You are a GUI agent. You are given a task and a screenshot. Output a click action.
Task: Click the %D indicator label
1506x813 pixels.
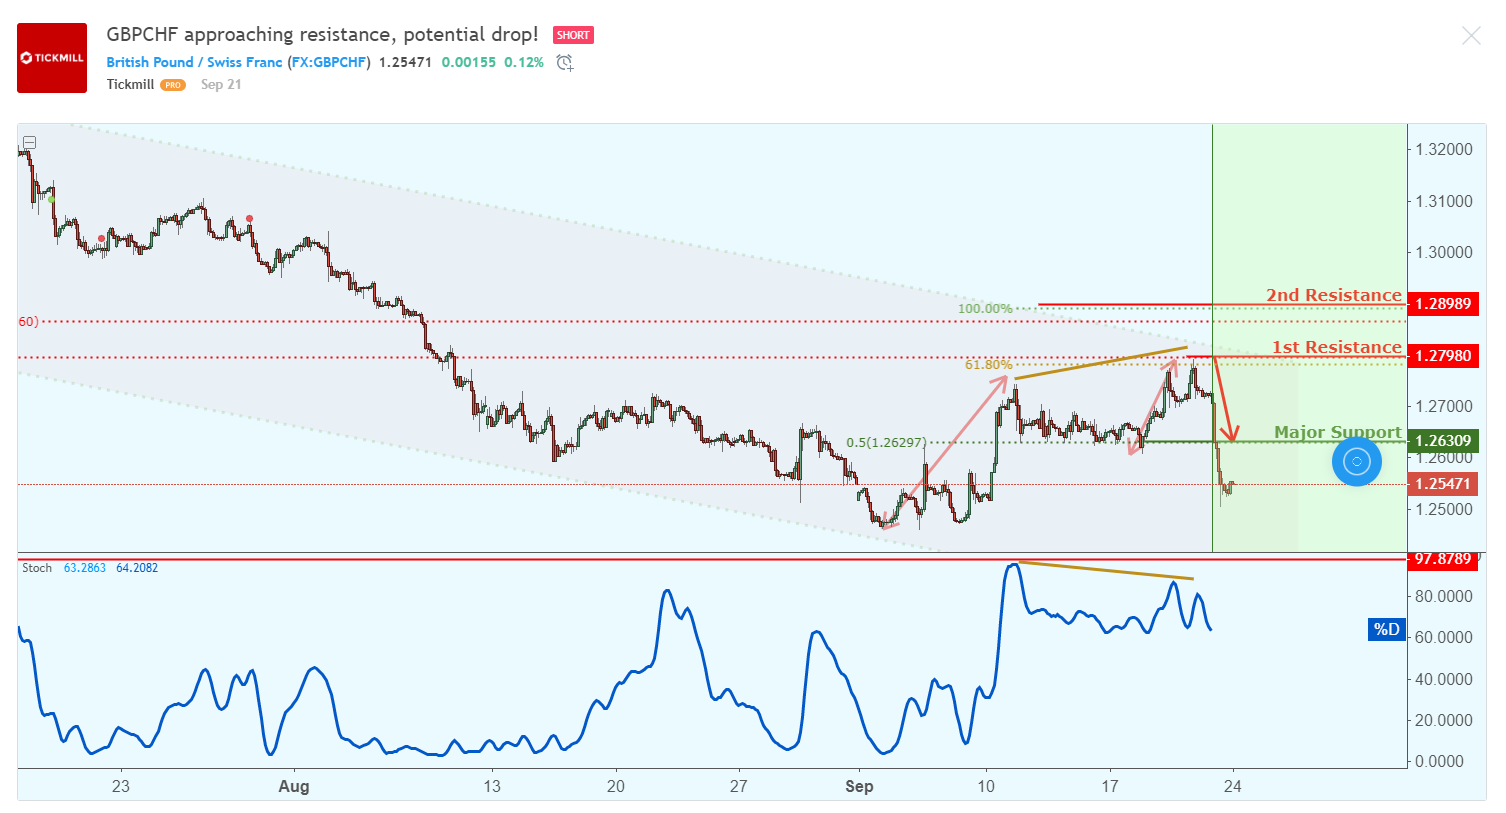tap(1387, 629)
